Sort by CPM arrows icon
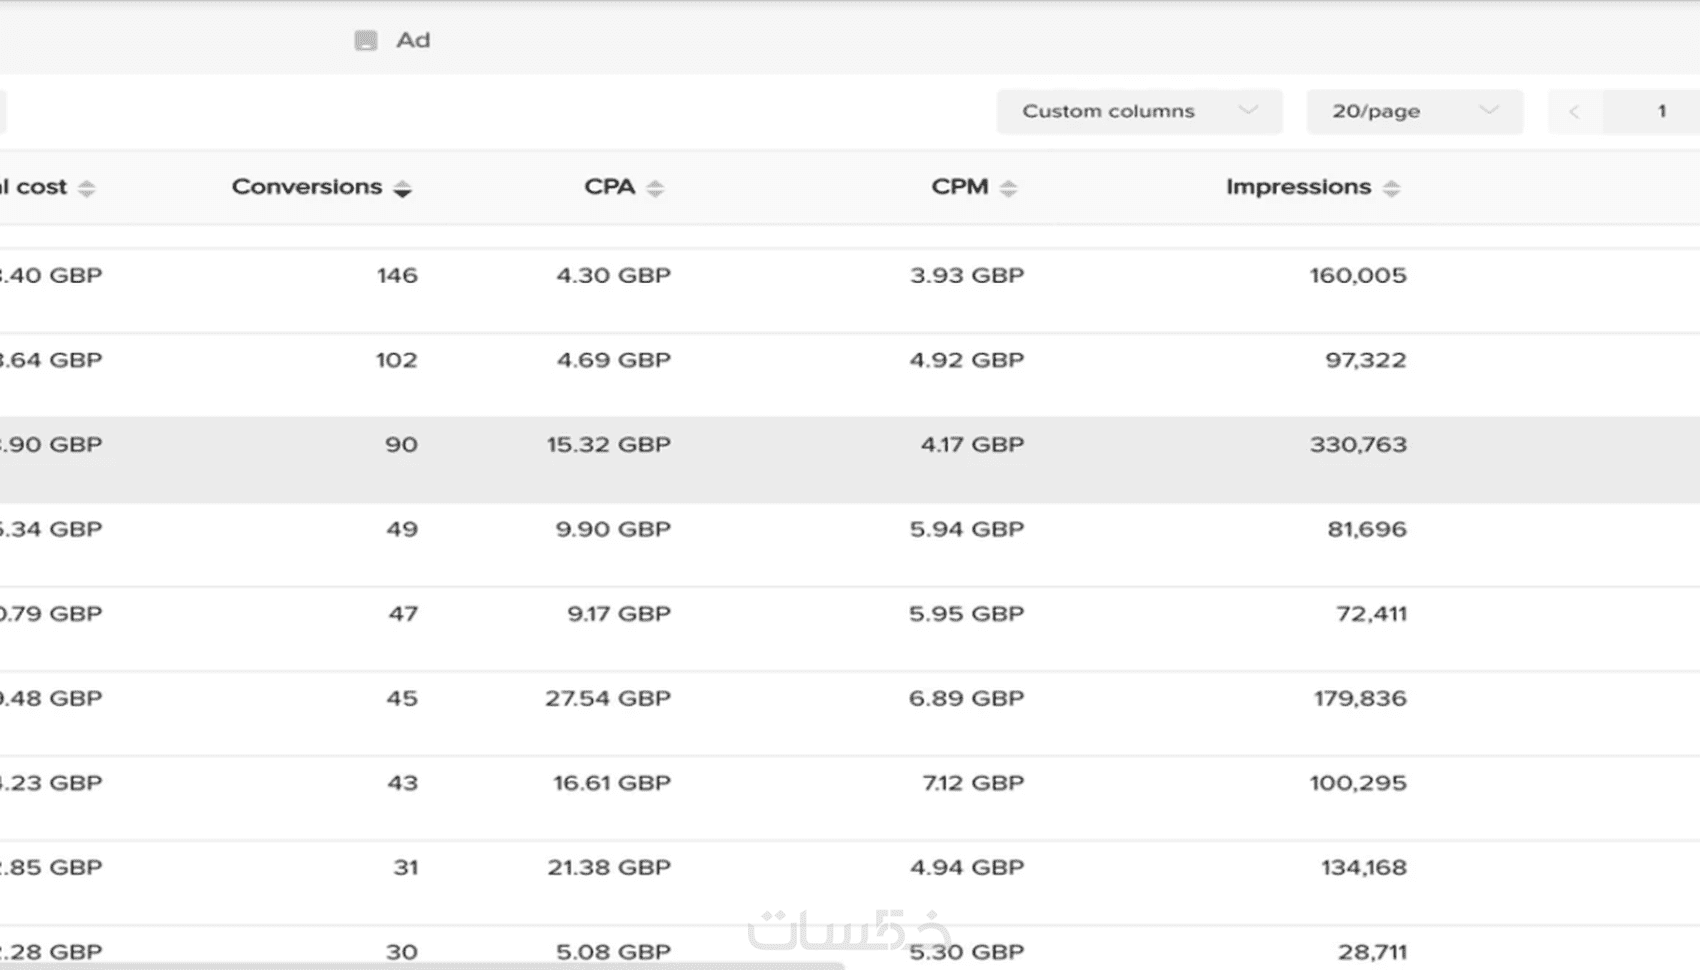 (x=1008, y=188)
